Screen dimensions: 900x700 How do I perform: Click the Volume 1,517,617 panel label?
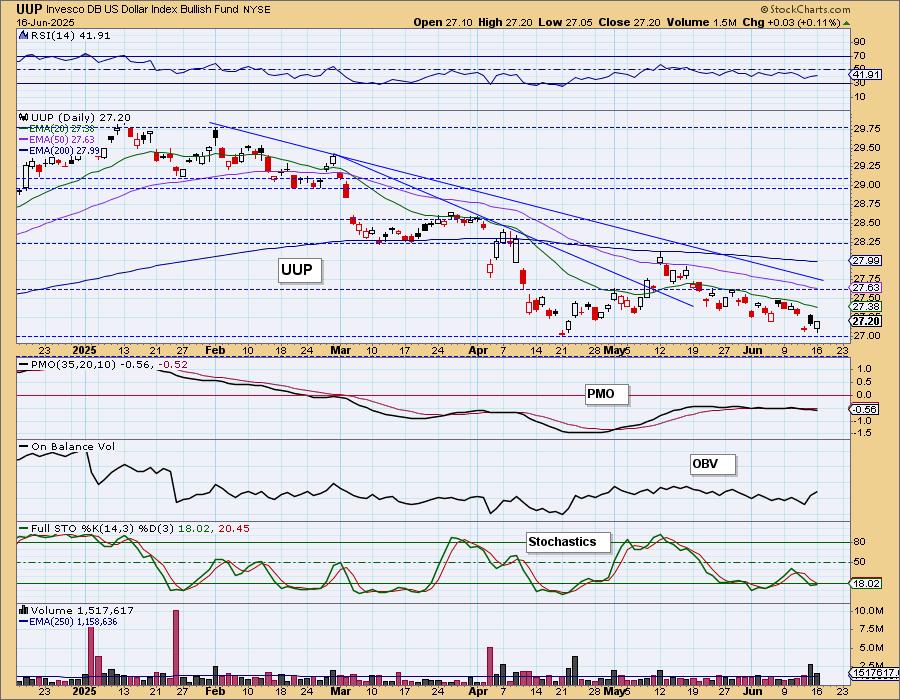[82, 611]
